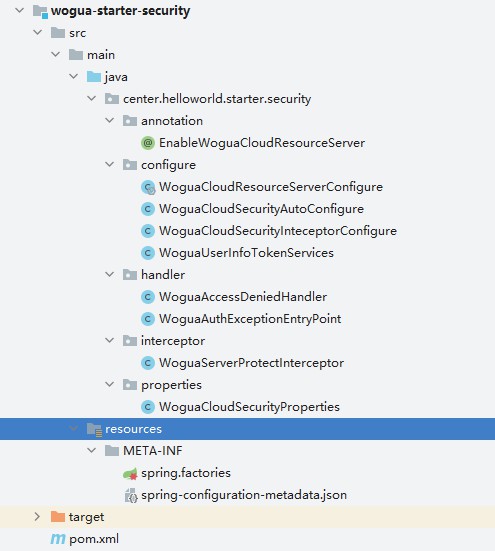Click the JSON file icon of spring-configuration-metadata.json

[131, 495]
